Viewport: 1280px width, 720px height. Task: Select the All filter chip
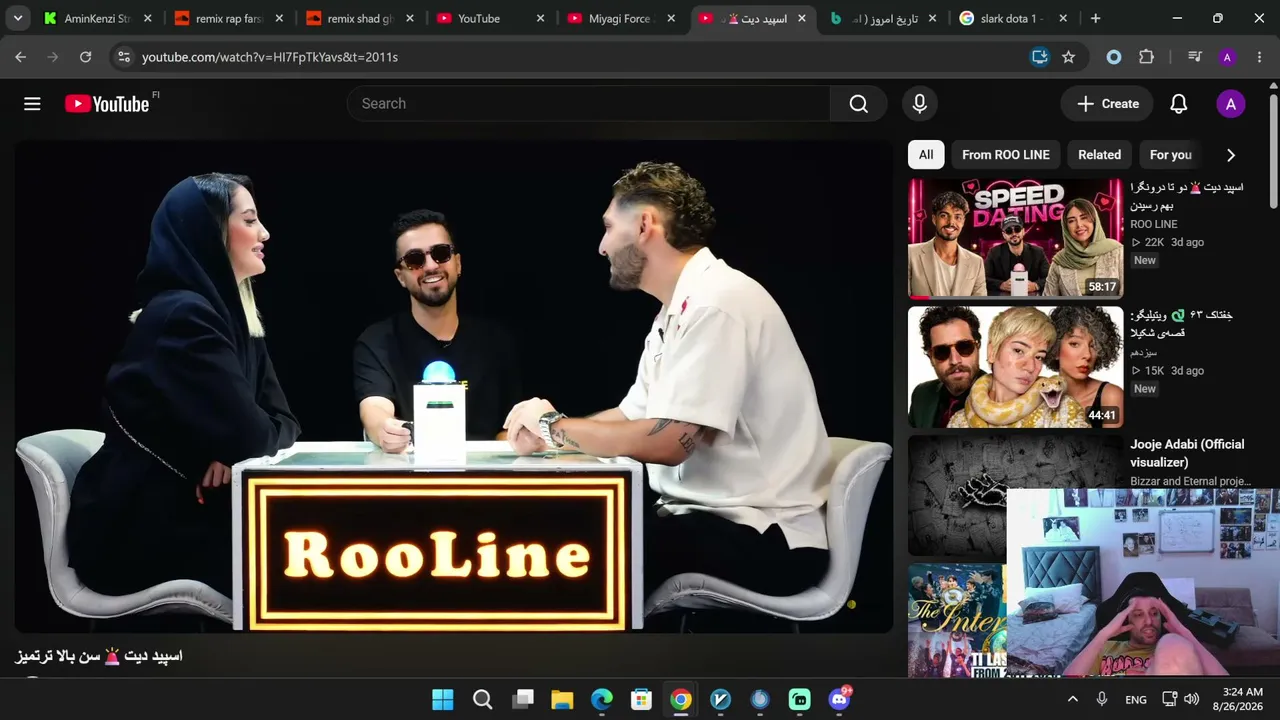click(x=926, y=155)
